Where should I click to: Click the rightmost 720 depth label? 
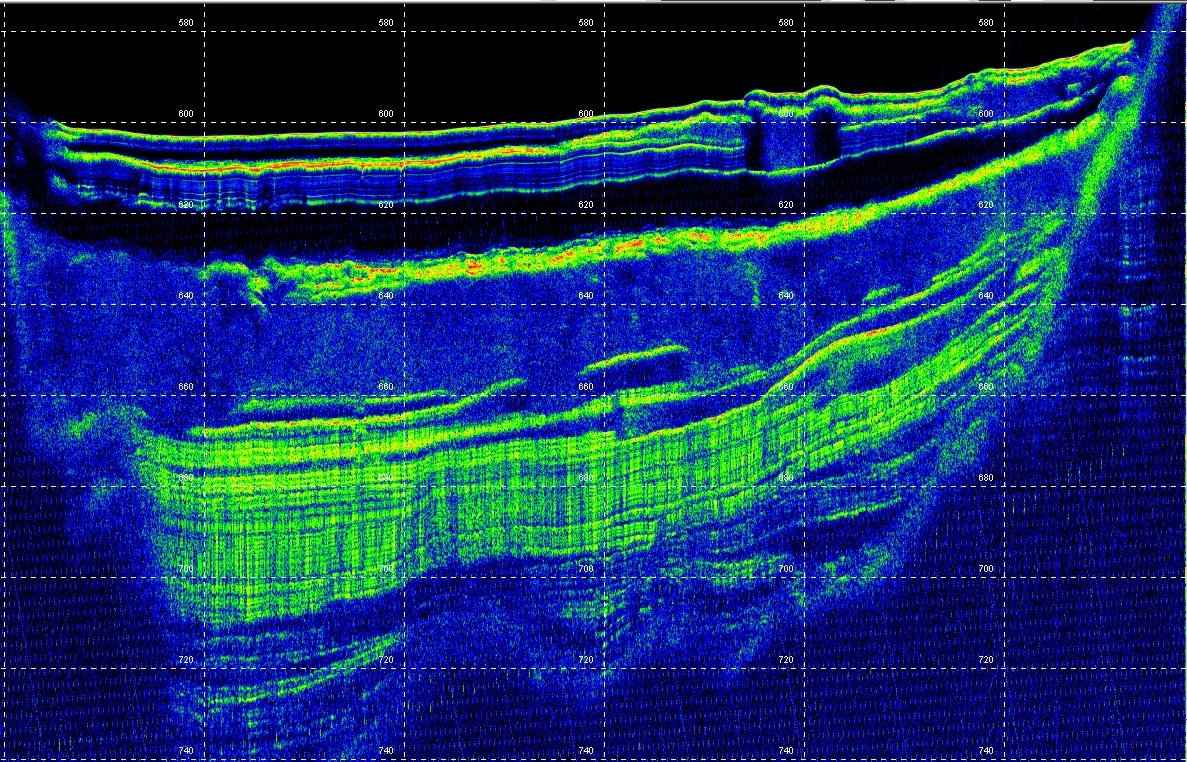pyautogui.click(x=986, y=660)
